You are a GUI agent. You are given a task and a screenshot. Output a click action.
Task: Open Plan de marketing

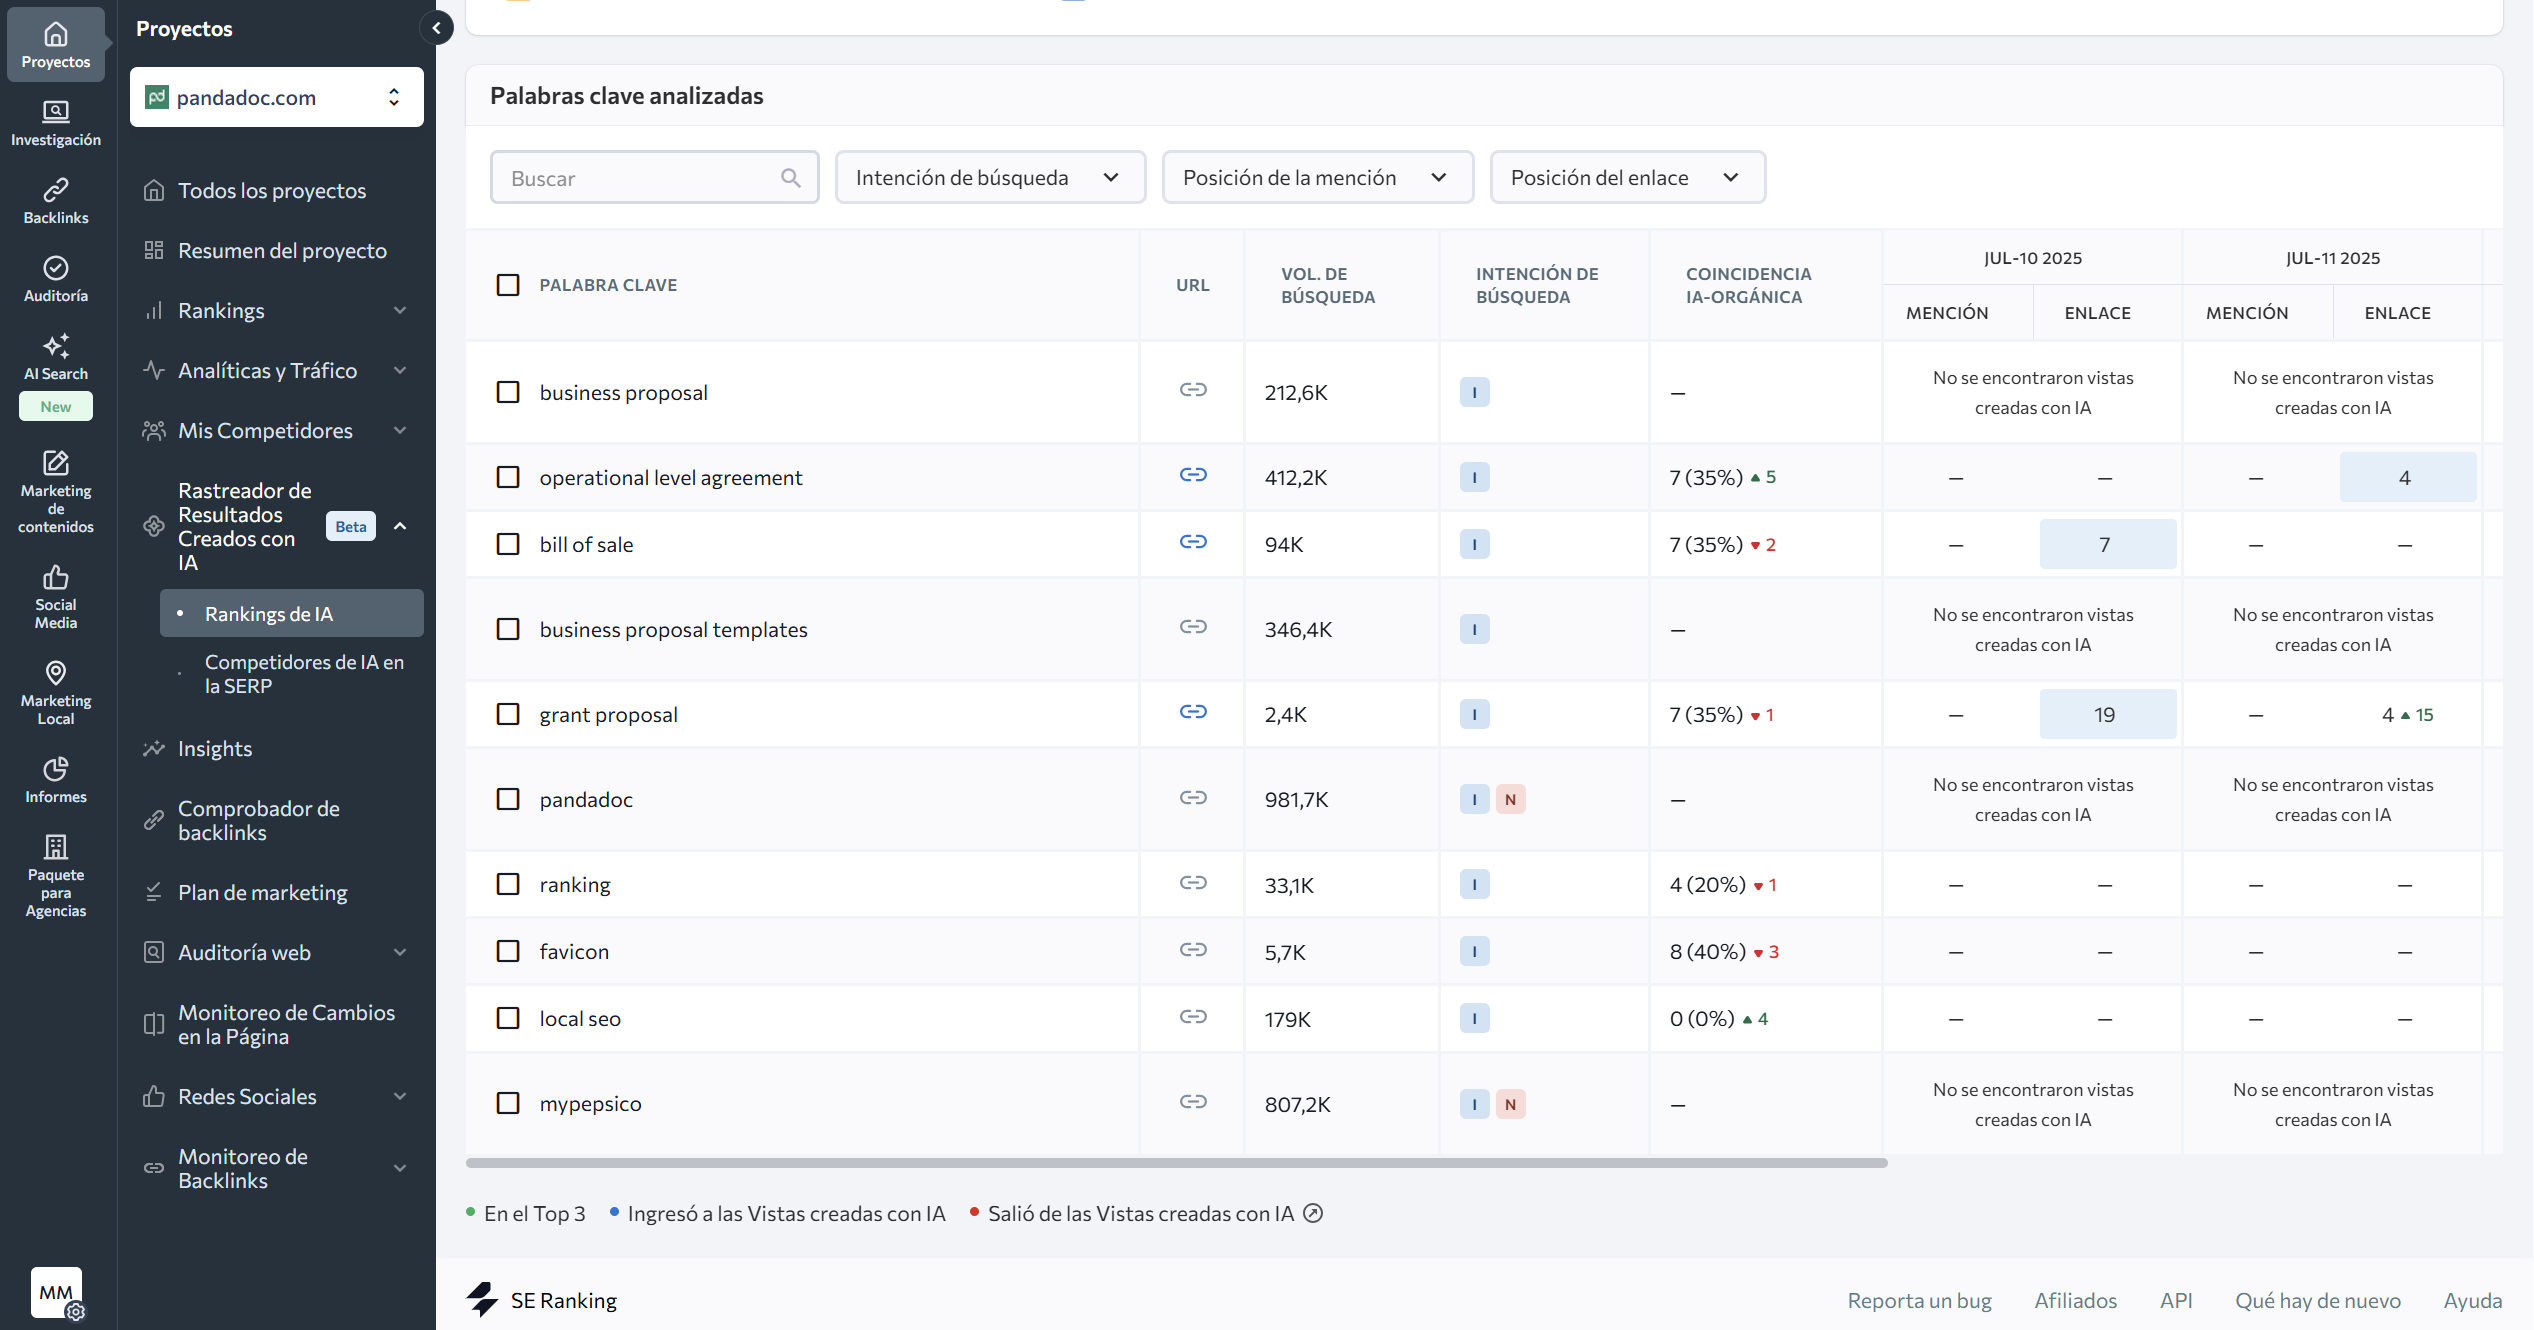click(x=262, y=892)
